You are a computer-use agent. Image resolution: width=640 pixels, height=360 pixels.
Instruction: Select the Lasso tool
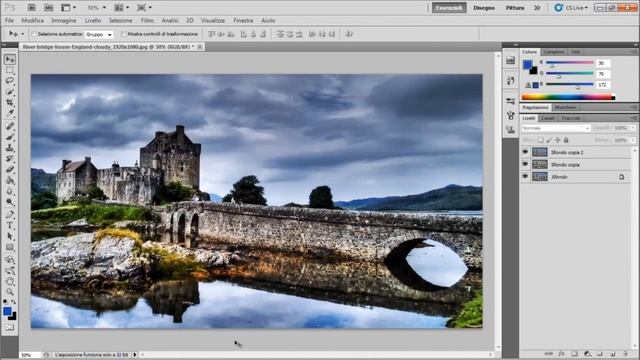click(x=10, y=81)
